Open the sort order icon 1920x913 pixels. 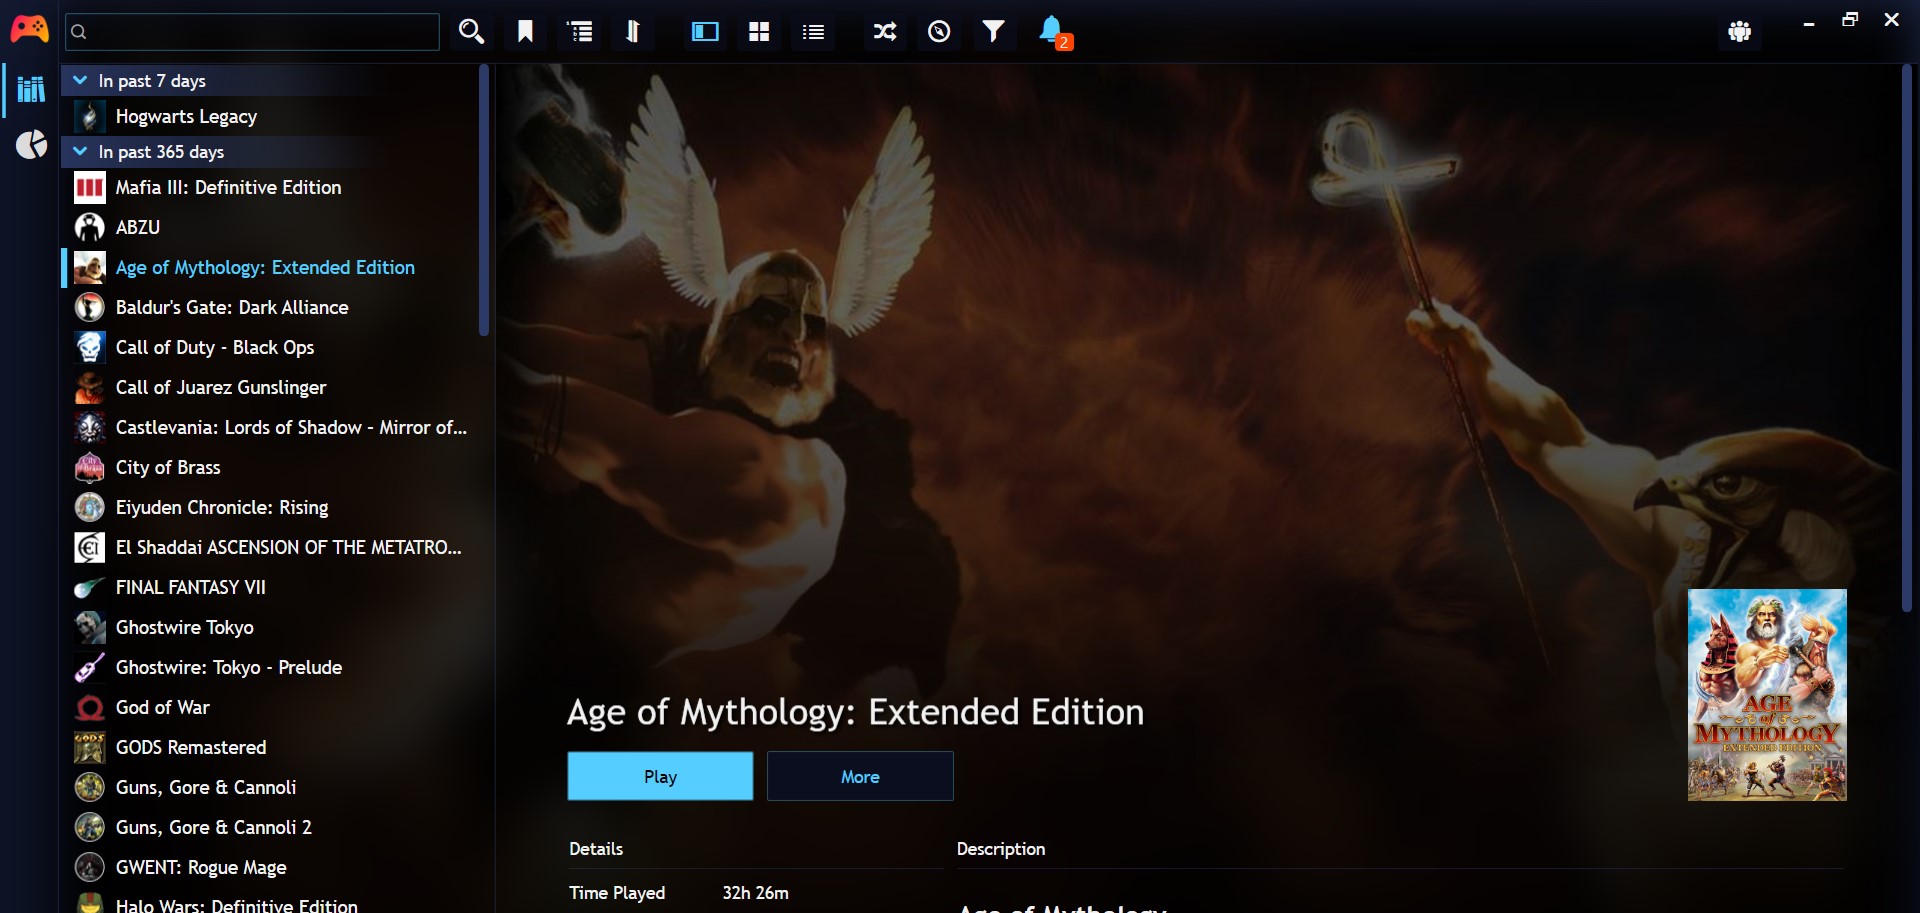coord(633,32)
